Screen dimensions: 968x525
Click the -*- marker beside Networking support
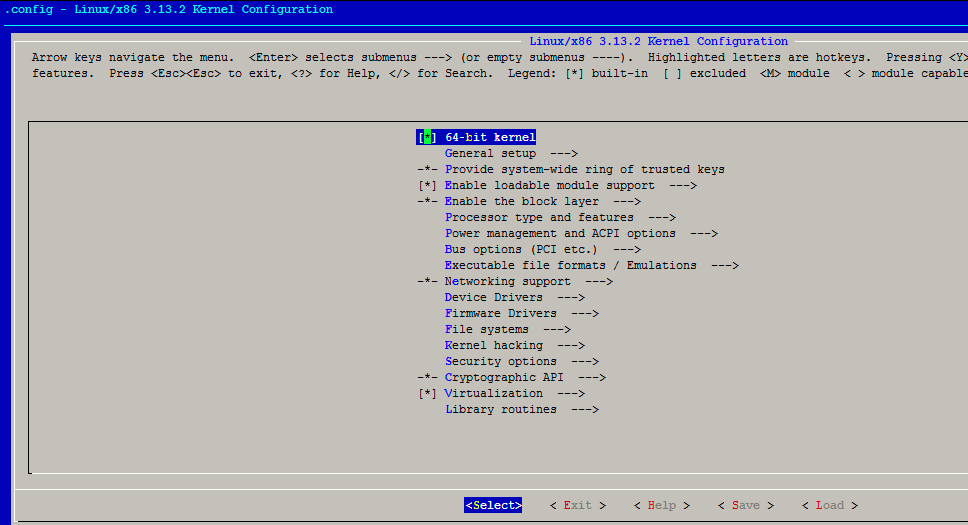pyautogui.click(x=427, y=281)
